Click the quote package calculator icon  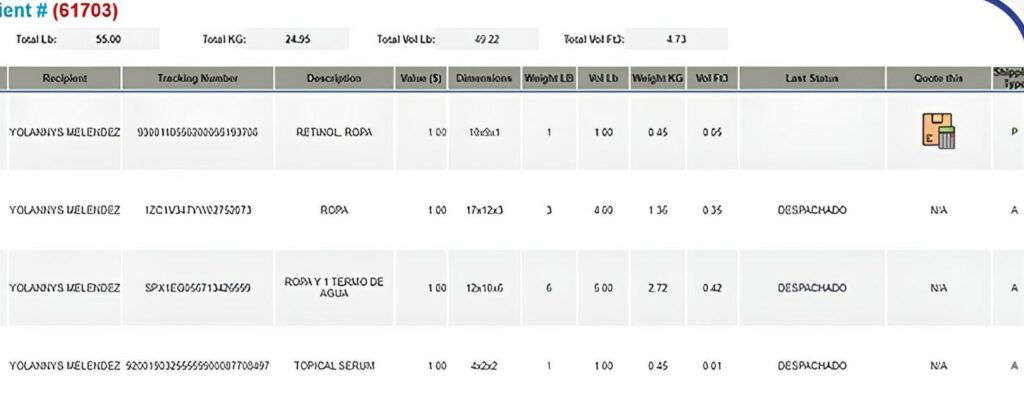point(938,131)
